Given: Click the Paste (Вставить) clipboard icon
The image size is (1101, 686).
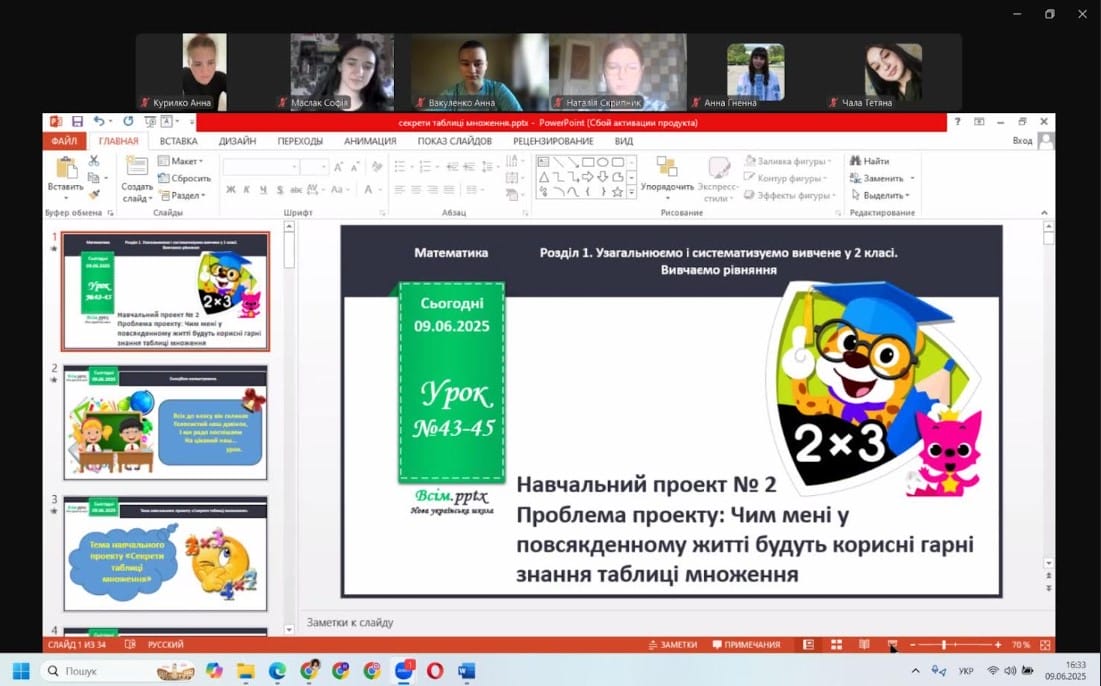Looking at the screenshot, I should click(x=66, y=169).
